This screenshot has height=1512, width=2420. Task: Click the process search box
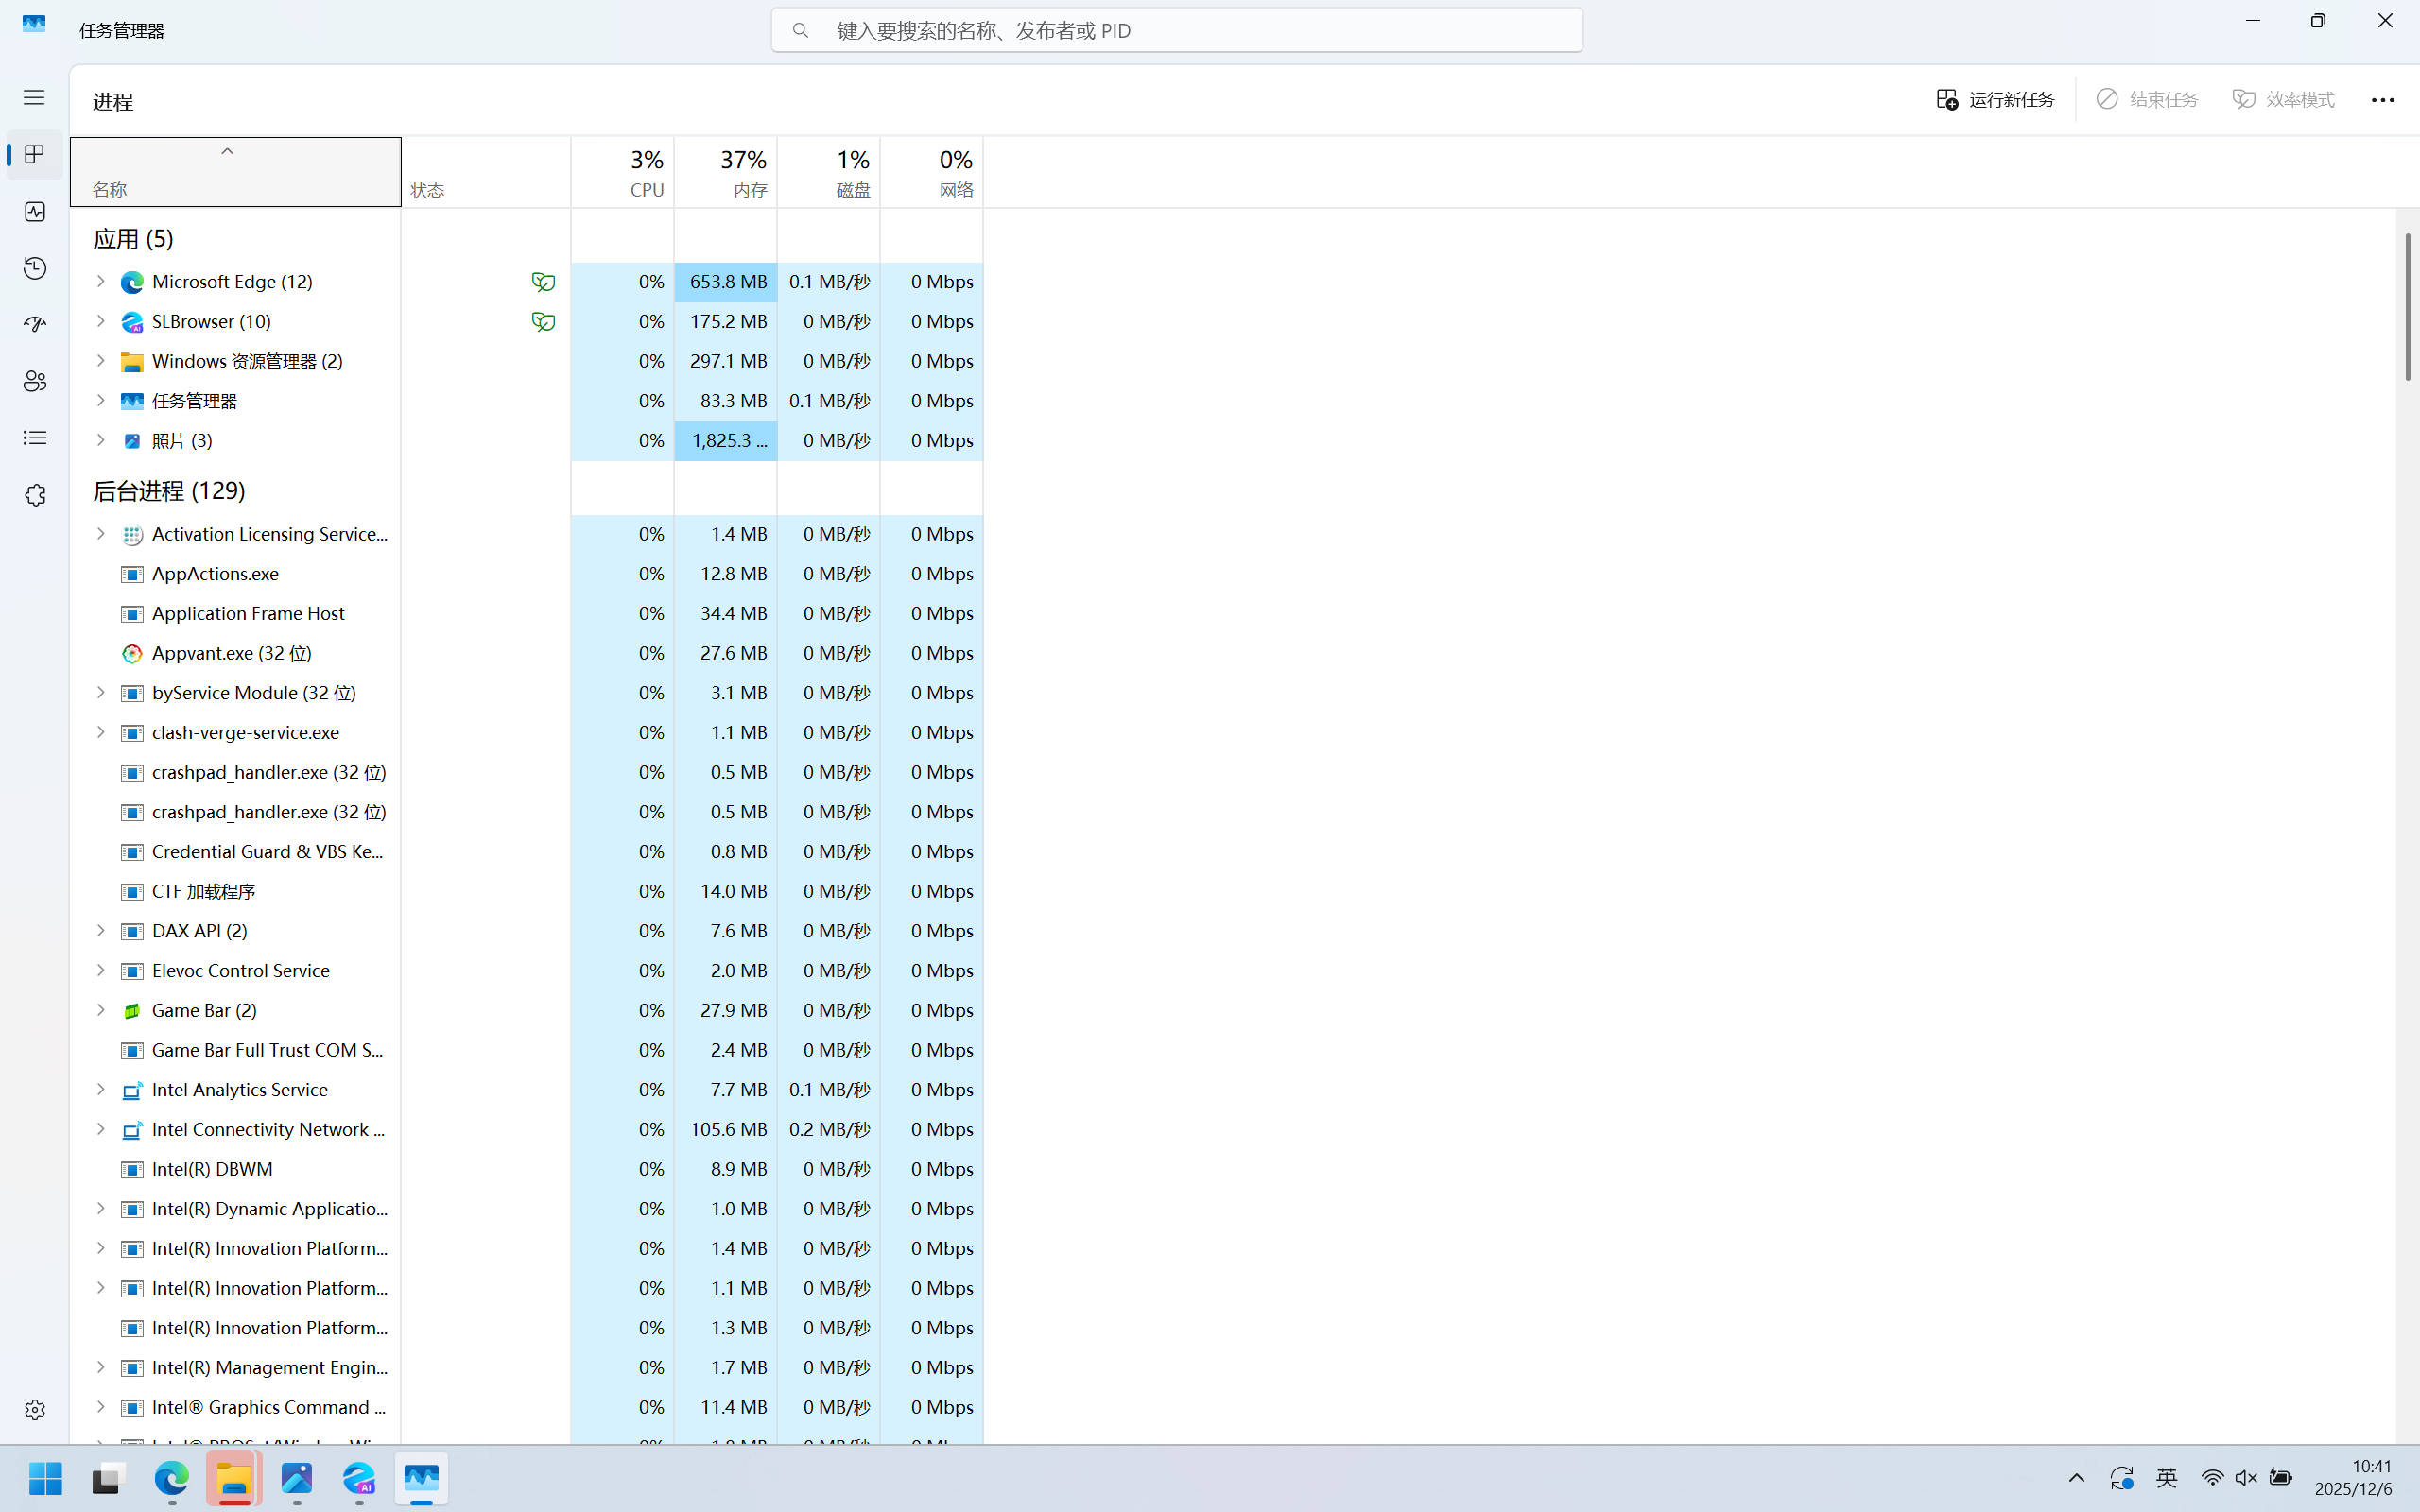coord(1176,30)
